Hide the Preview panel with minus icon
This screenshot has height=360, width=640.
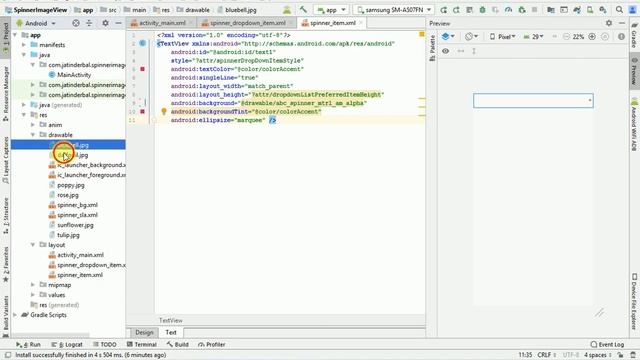pyautogui.click(x=622, y=23)
